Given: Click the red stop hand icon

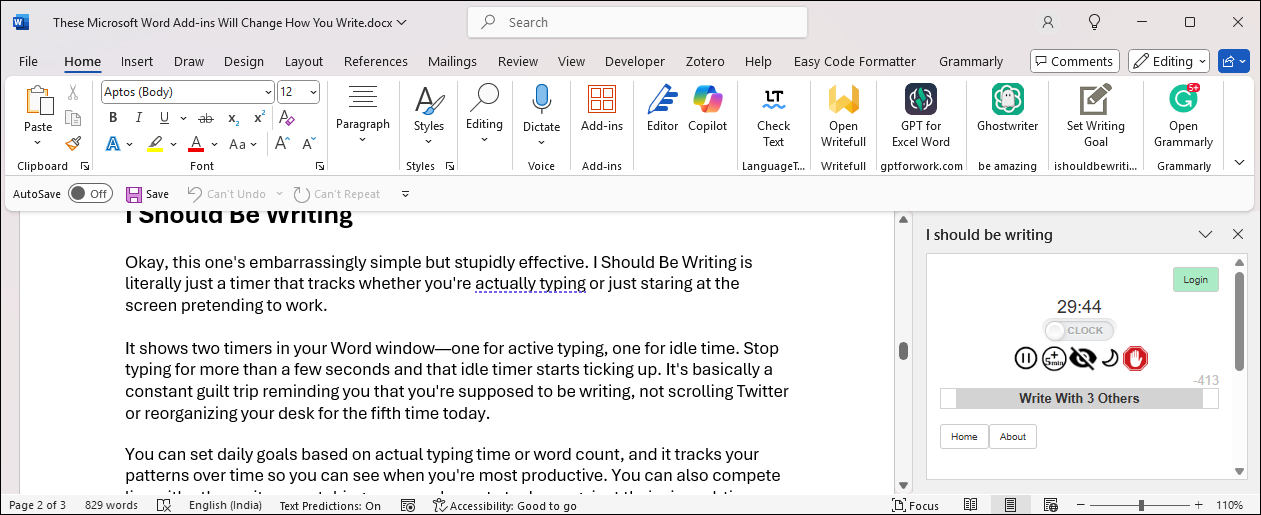Looking at the screenshot, I should click(1135, 358).
